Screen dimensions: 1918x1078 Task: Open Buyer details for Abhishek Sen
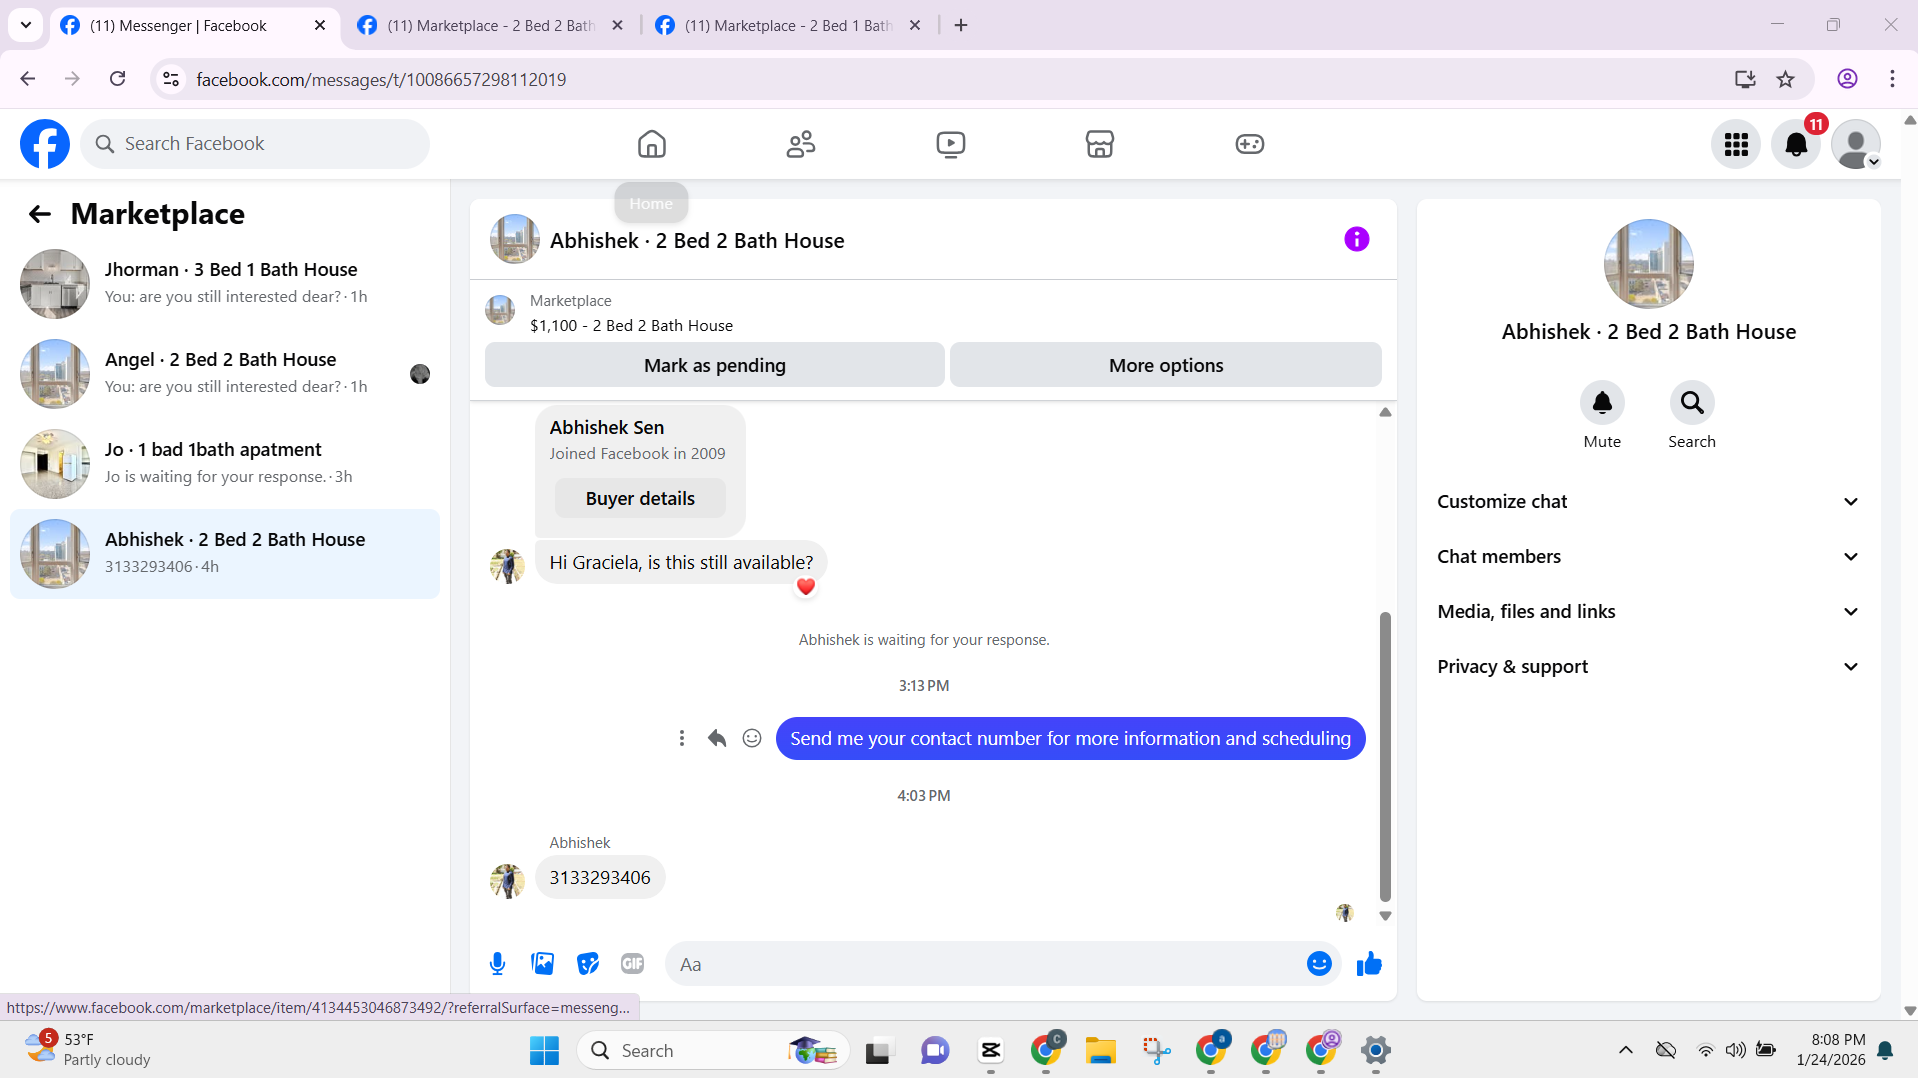click(640, 498)
